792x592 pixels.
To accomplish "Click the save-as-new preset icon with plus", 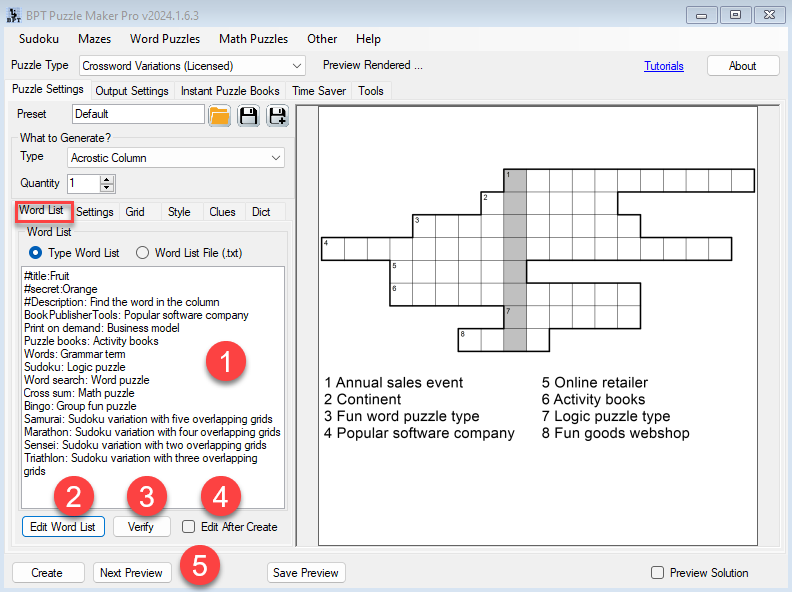I will [x=277, y=115].
